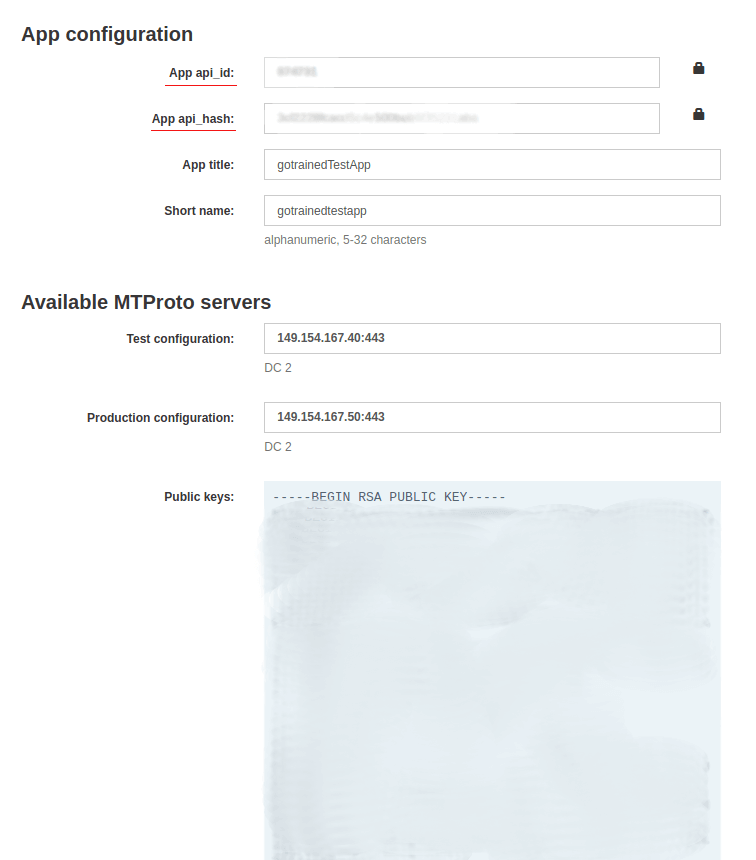Edit the Short name field gotrainedtestapp
The image size is (756, 860).
tap(492, 211)
